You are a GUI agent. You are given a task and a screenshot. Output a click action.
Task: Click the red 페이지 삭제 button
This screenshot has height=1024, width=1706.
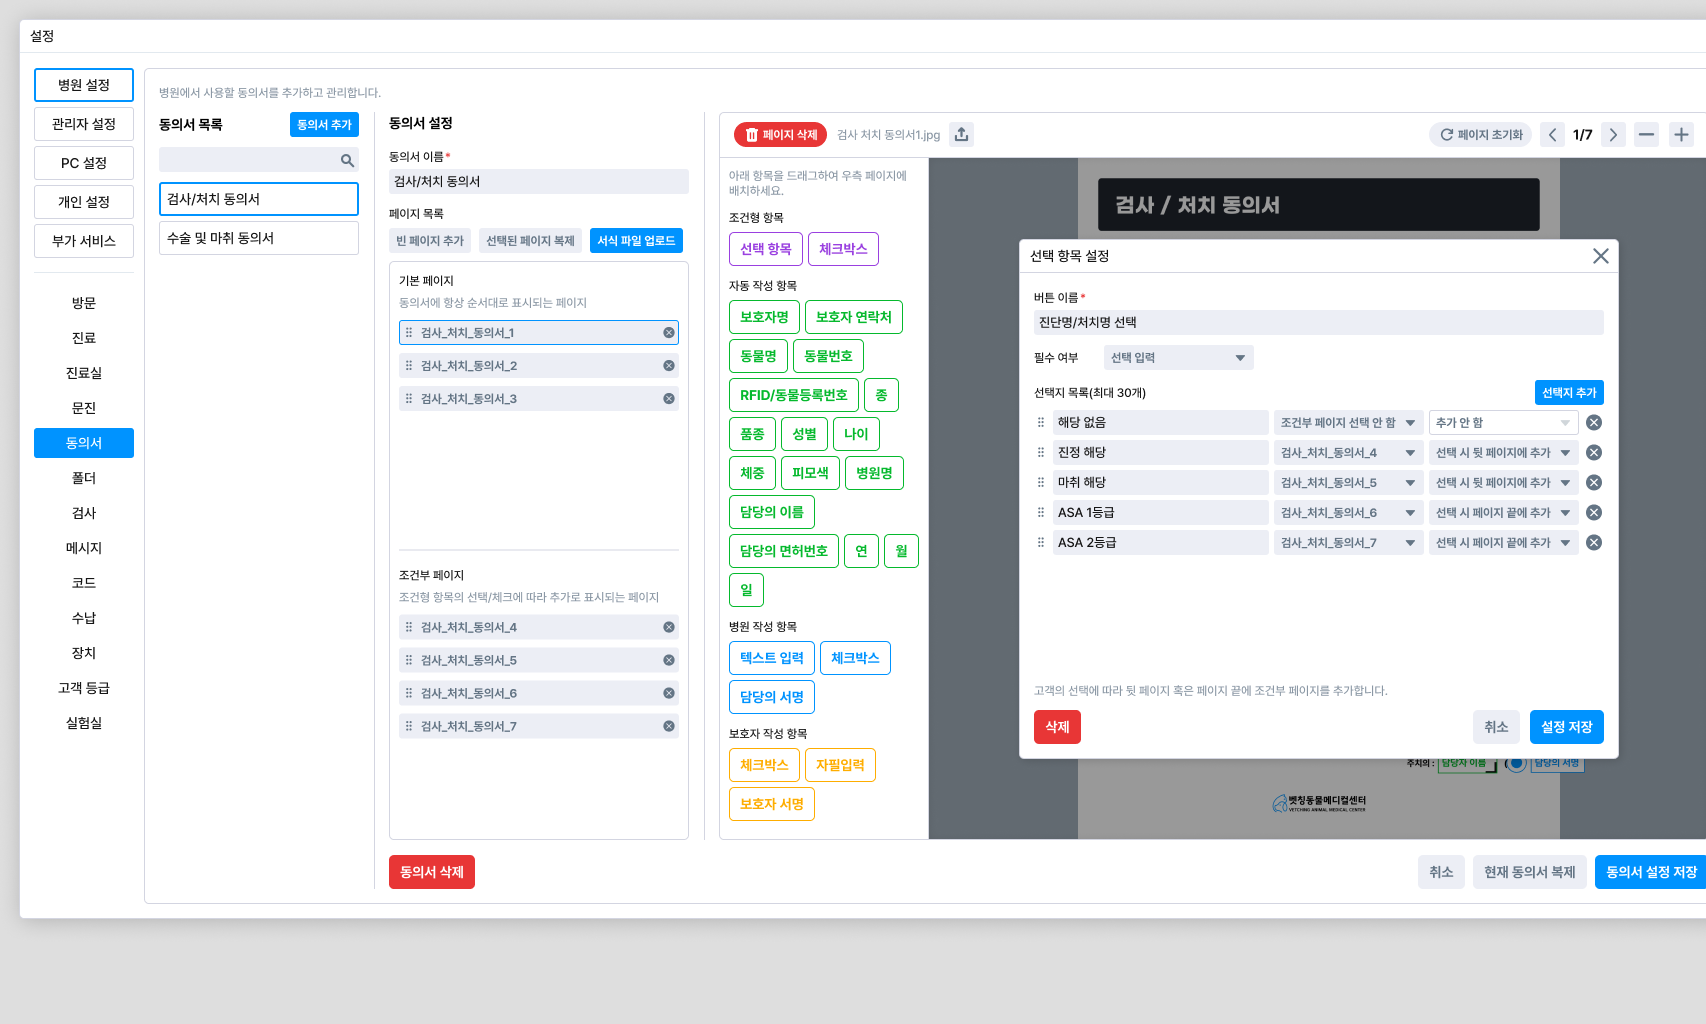pos(781,134)
